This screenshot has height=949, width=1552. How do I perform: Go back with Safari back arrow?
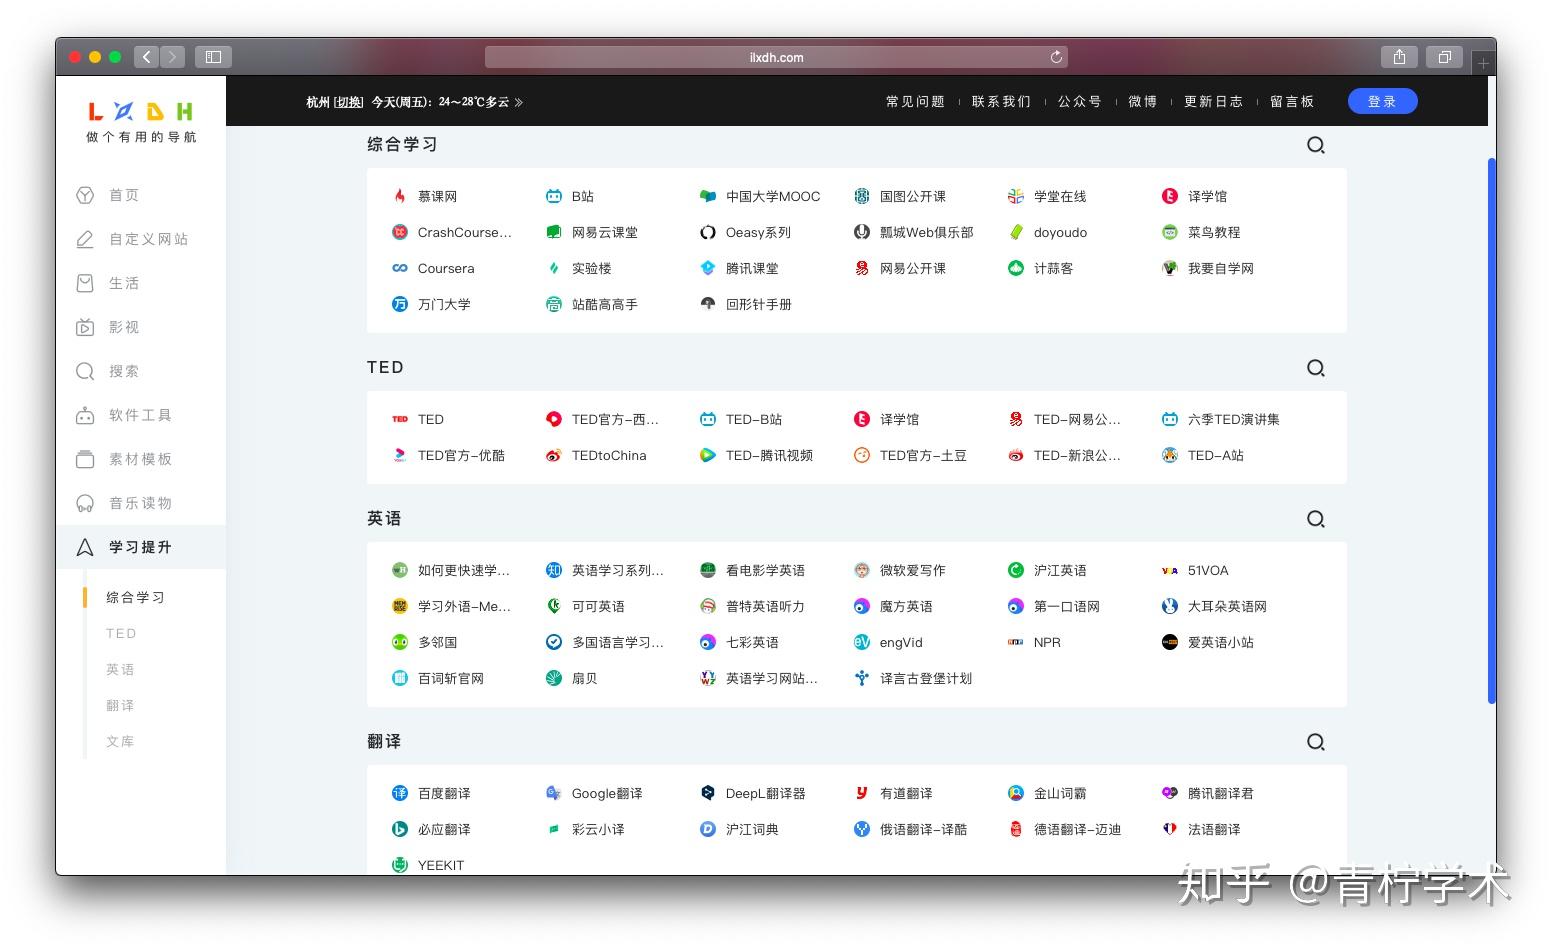coord(147,57)
